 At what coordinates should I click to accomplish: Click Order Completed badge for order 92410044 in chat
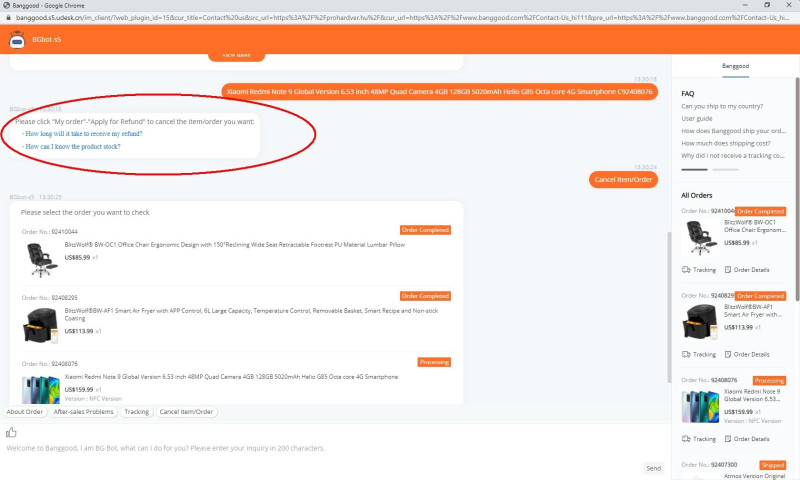coord(425,230)
